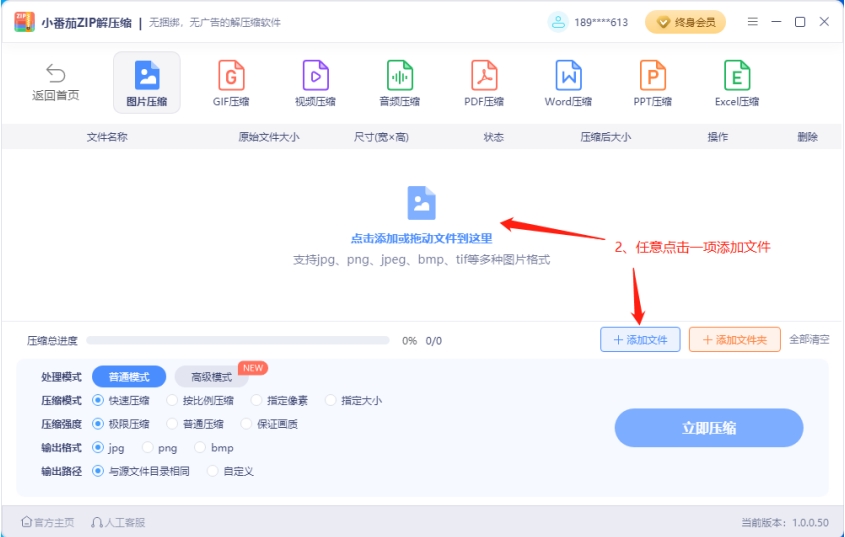Open the PDF压缩 compression tool
The image size is (845, 537).
pyautogui.click(x=484, y=76)
